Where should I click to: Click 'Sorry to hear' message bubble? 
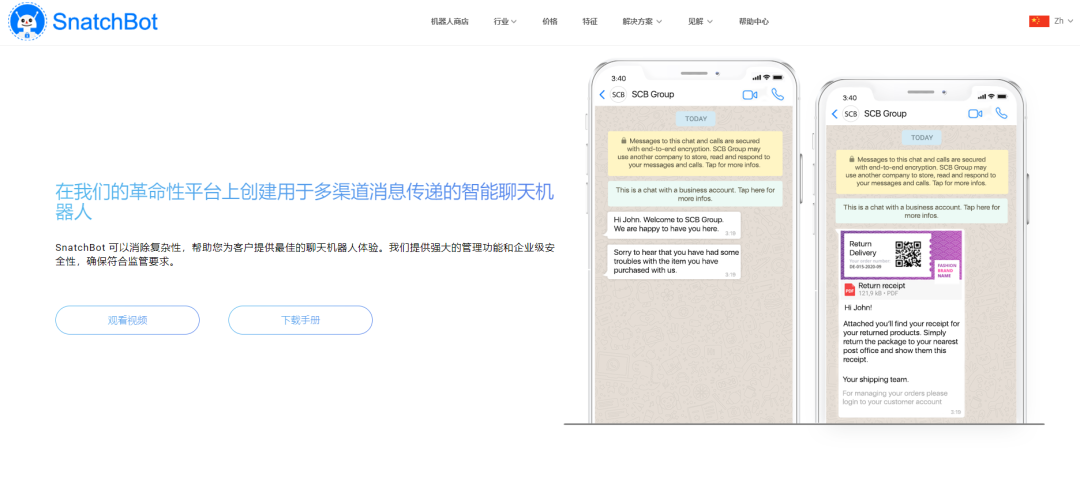(674, 261)
